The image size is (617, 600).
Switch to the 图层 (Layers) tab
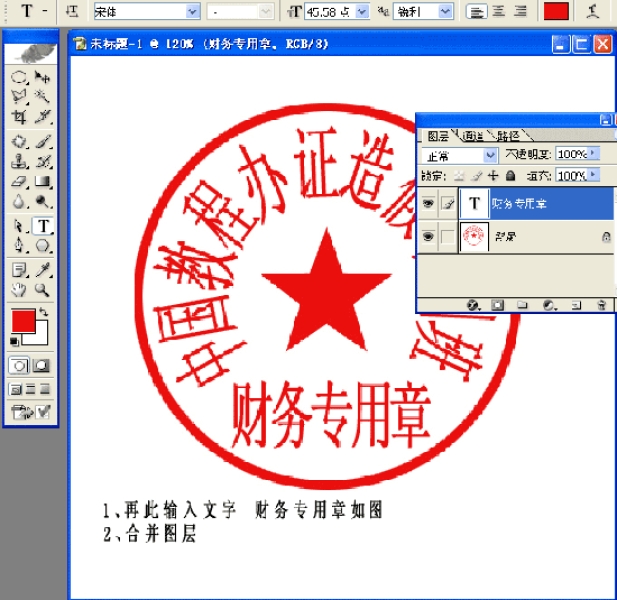(438, 136)
